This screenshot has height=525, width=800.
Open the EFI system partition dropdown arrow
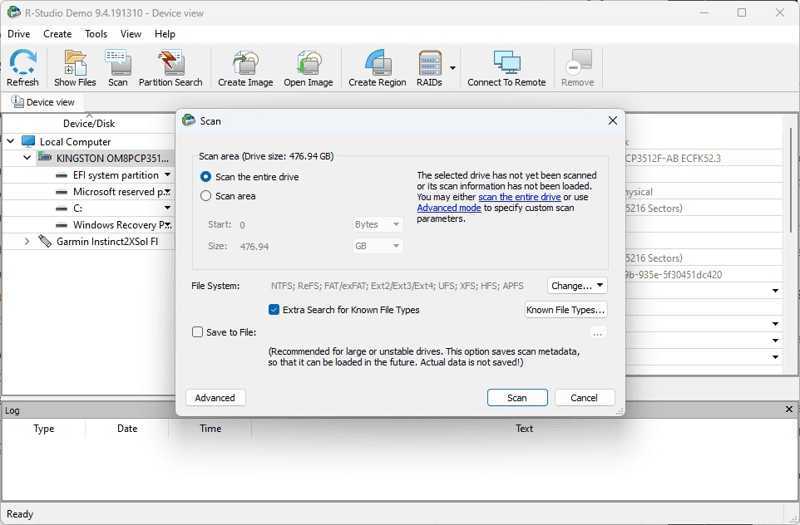(x=167, y=175)
